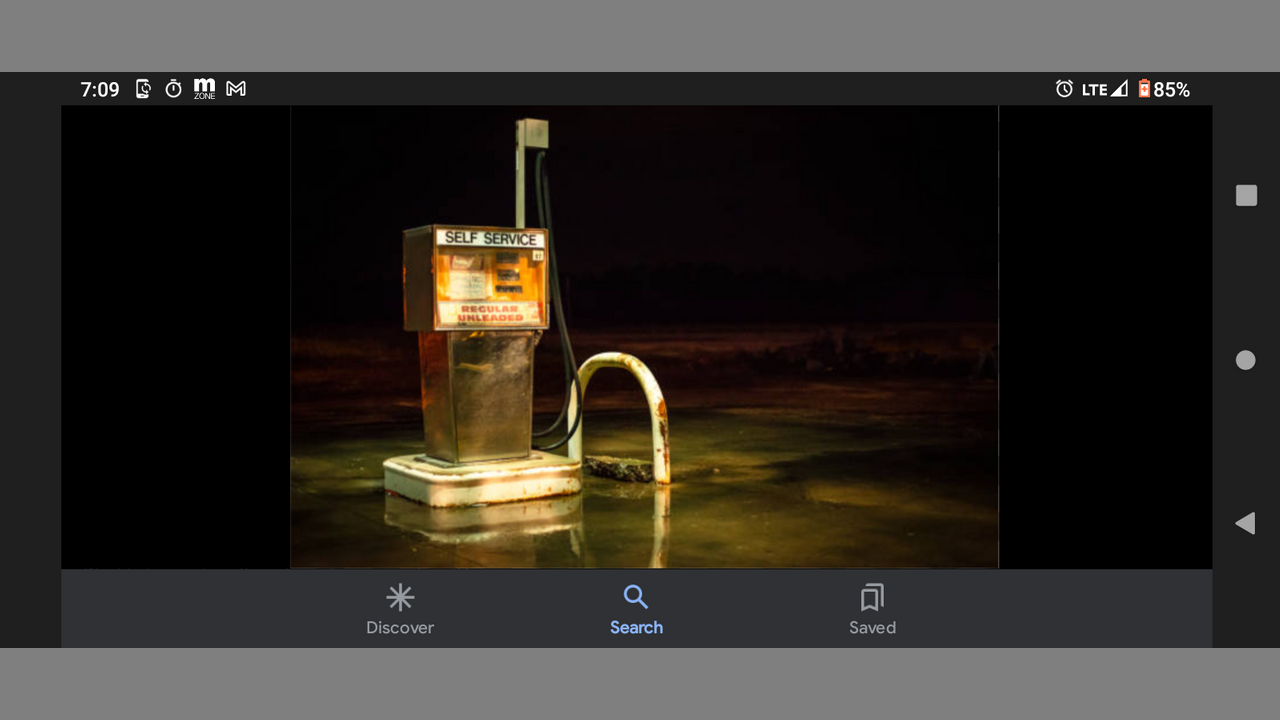
Task: Tap the phone screen notification icon
Action: click(143, 89)
